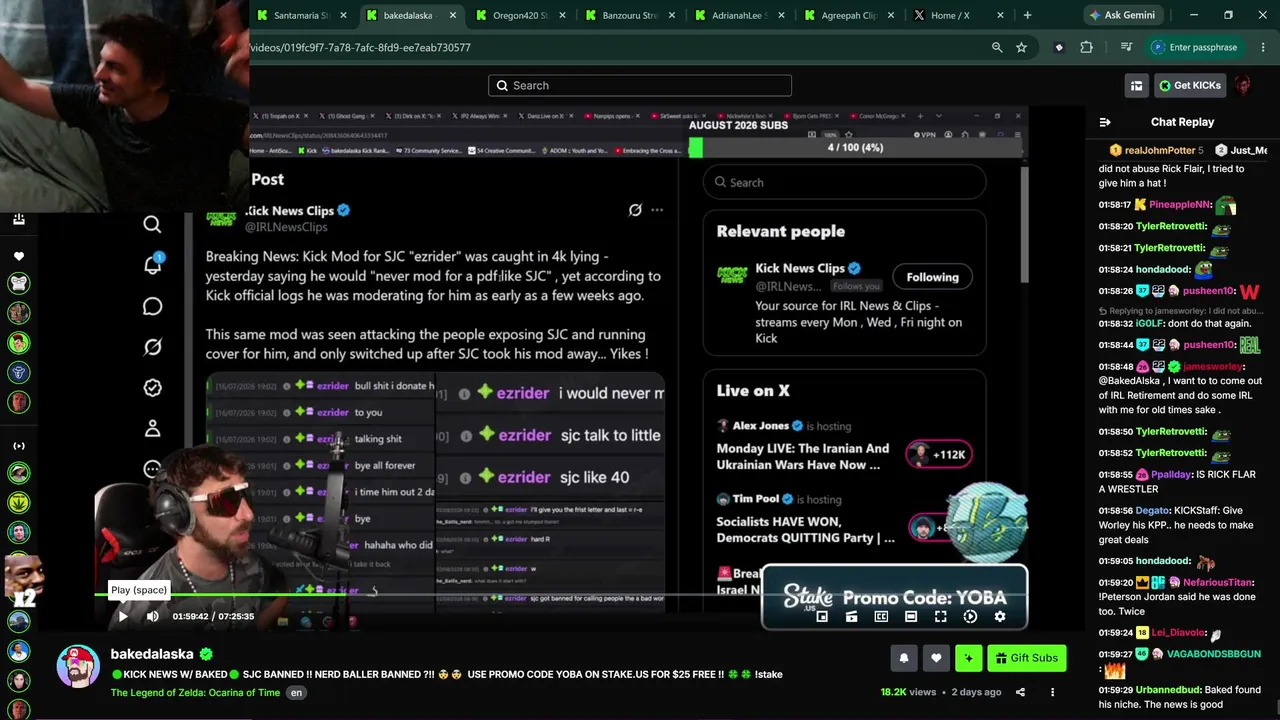This screenshot has width=1280, height=720.
Task: Click the video view count text
Action: point(908,692)
